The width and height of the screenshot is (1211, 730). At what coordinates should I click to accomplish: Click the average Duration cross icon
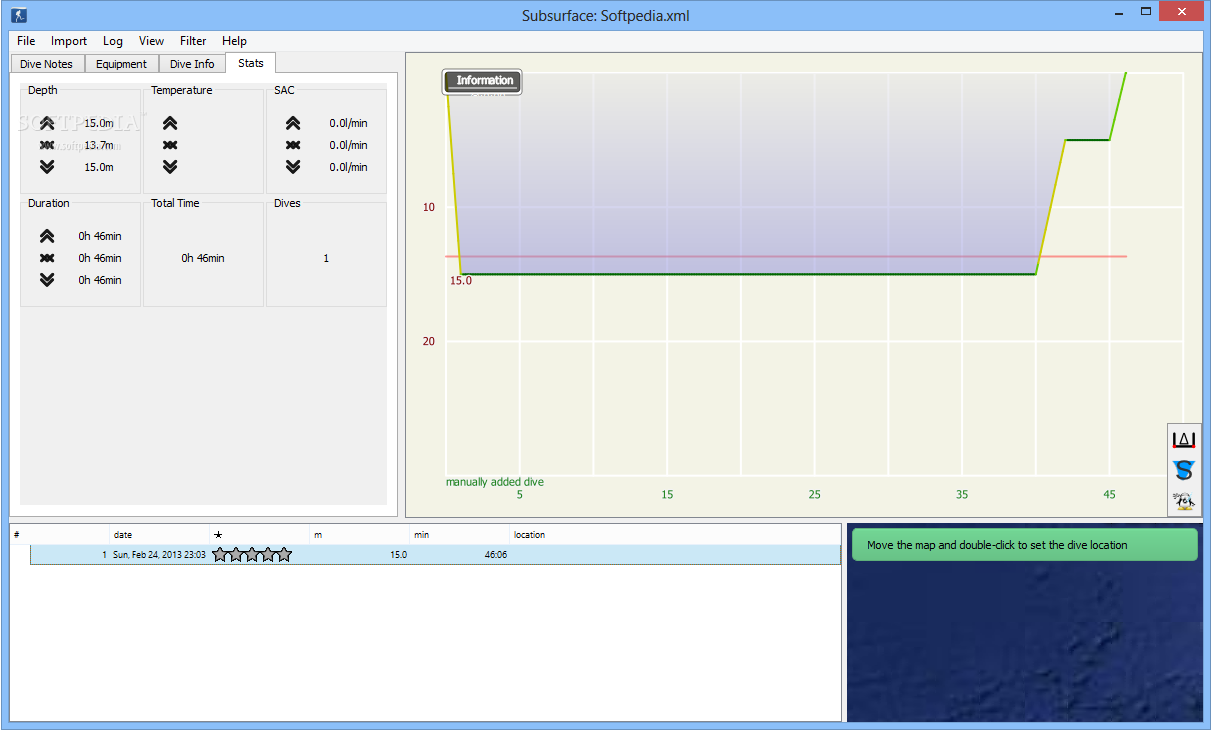47,258
